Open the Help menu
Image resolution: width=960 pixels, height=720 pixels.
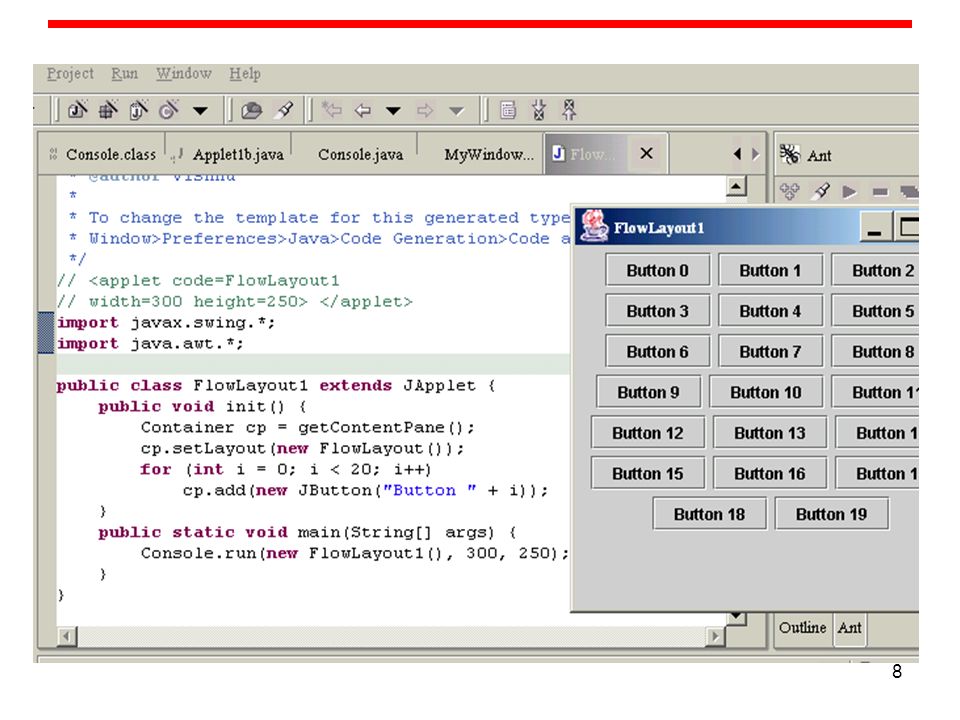[245, 74]
